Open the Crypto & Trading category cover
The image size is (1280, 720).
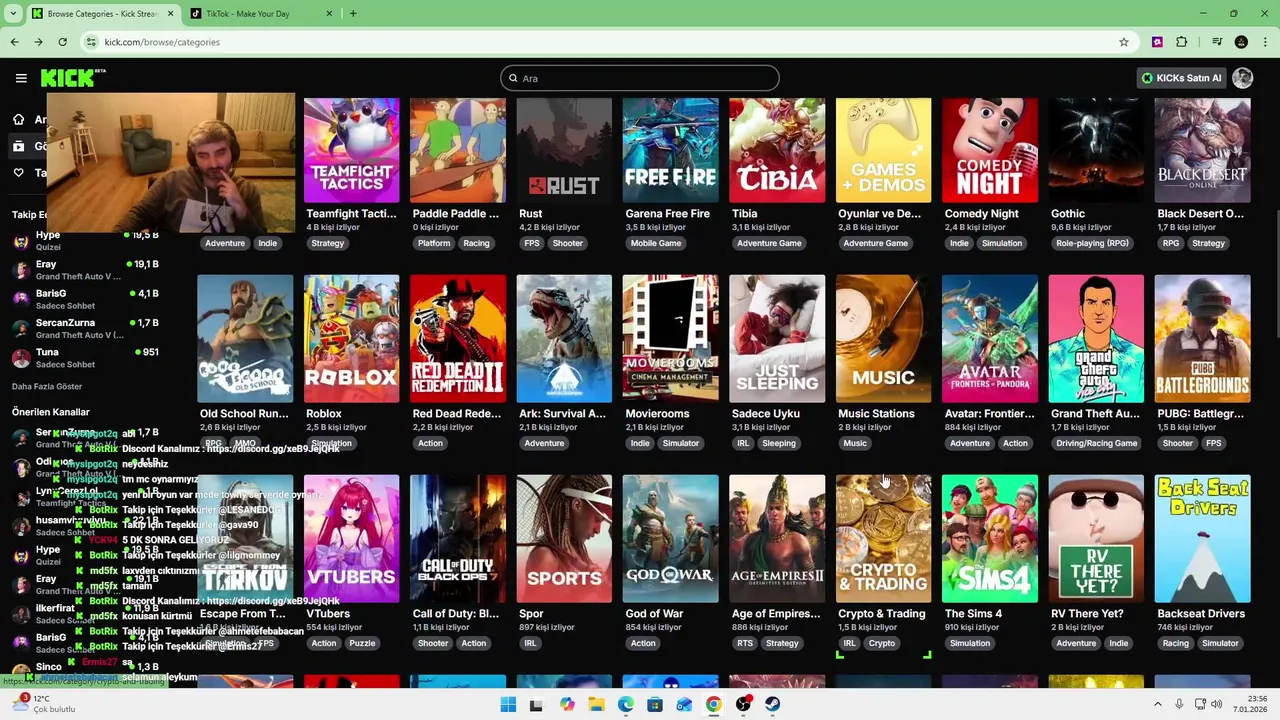(883, 539)
